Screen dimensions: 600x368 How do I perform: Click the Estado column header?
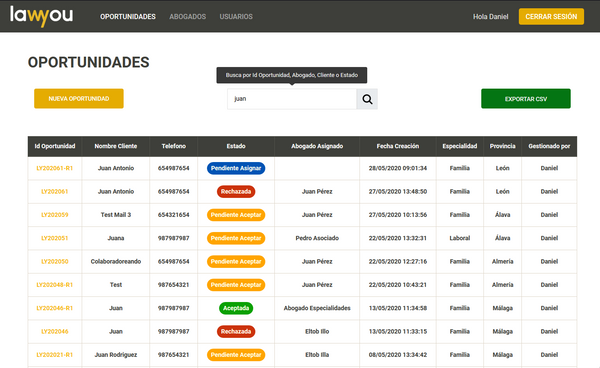pos(236,146)
